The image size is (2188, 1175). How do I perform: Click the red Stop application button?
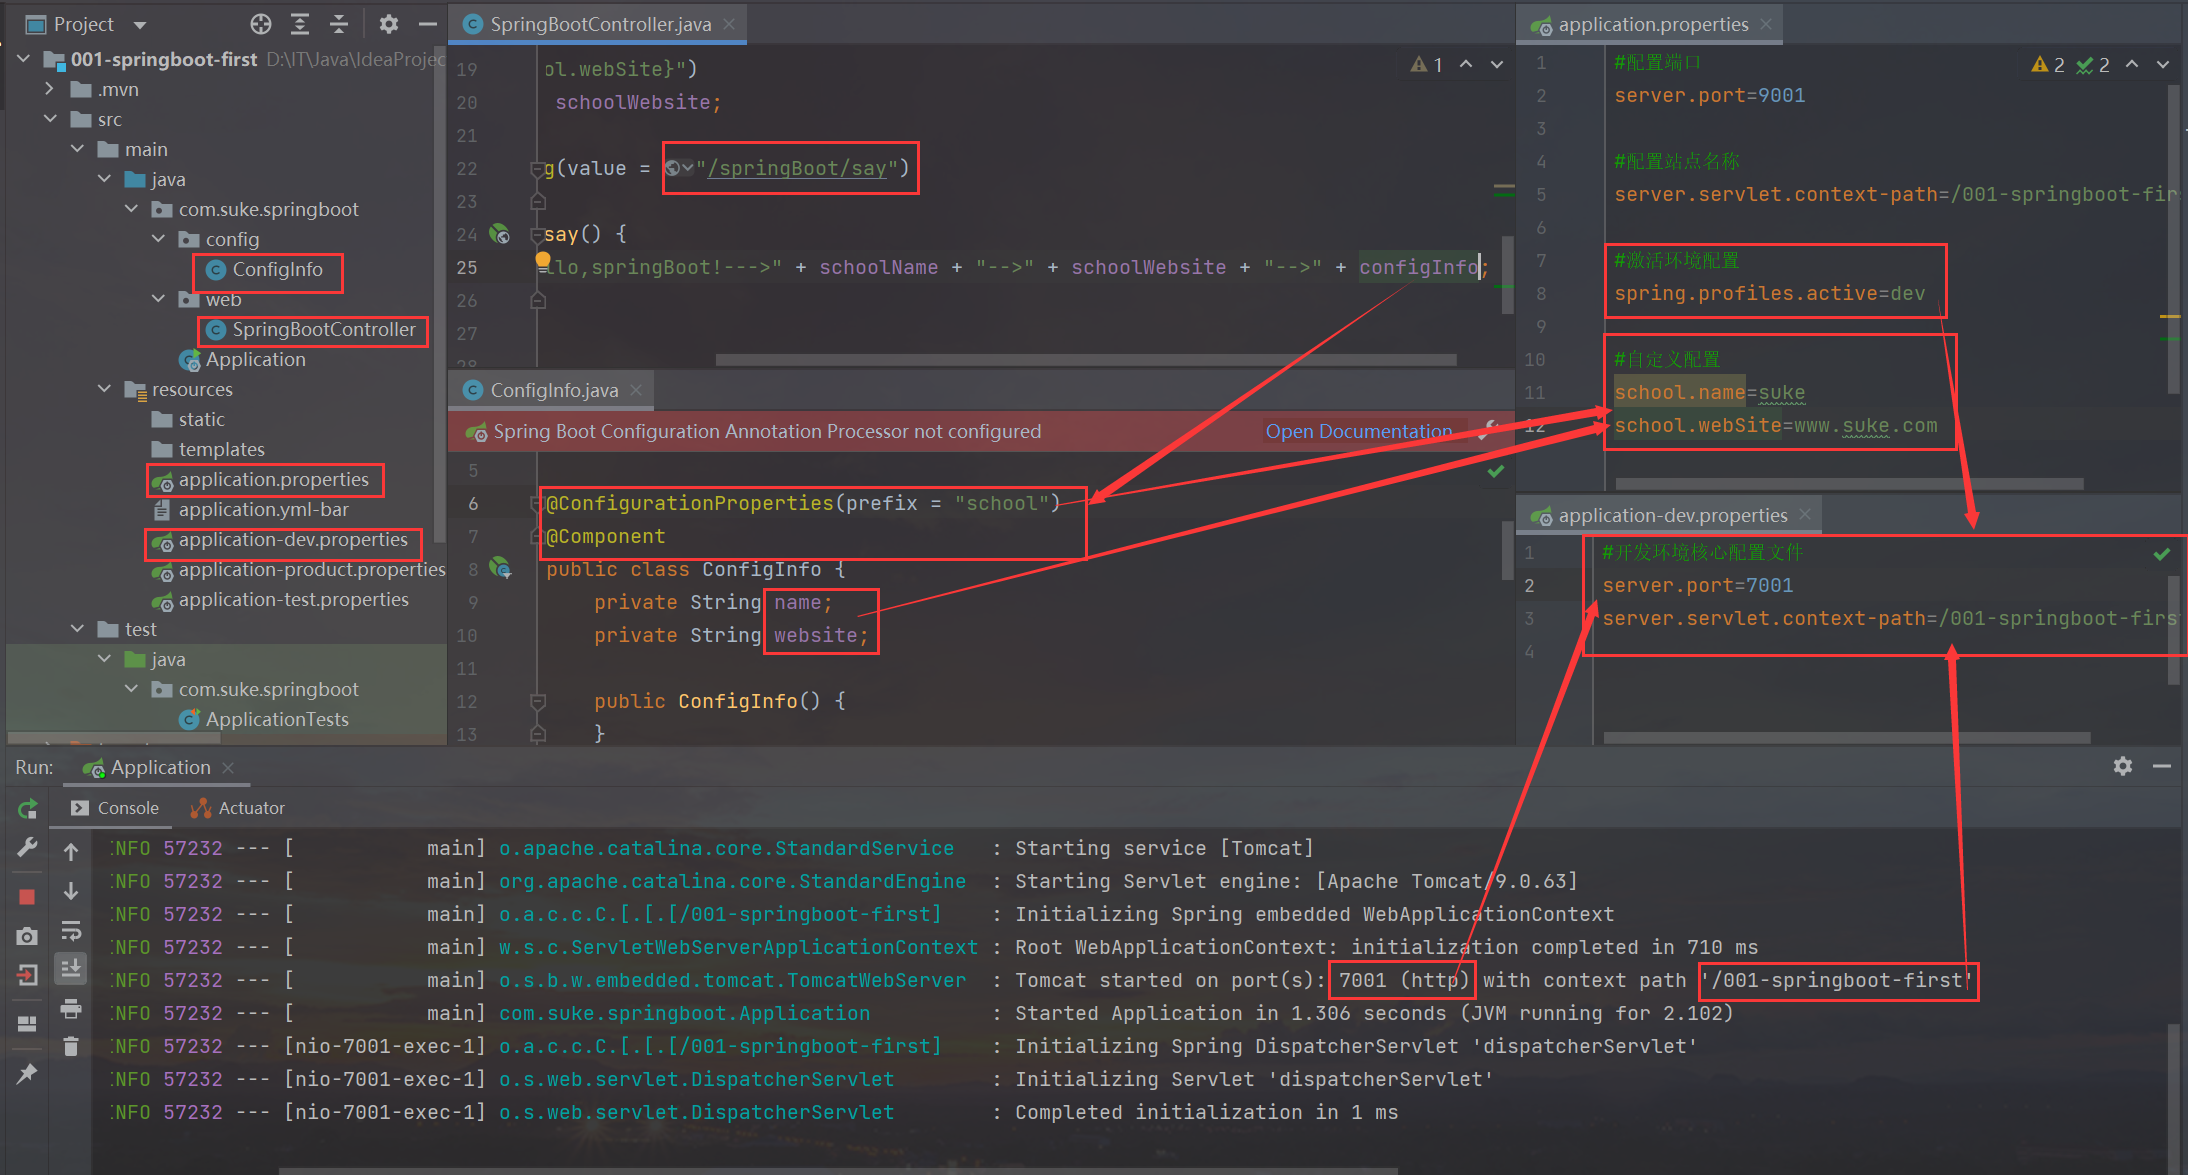tap(27, 896)
